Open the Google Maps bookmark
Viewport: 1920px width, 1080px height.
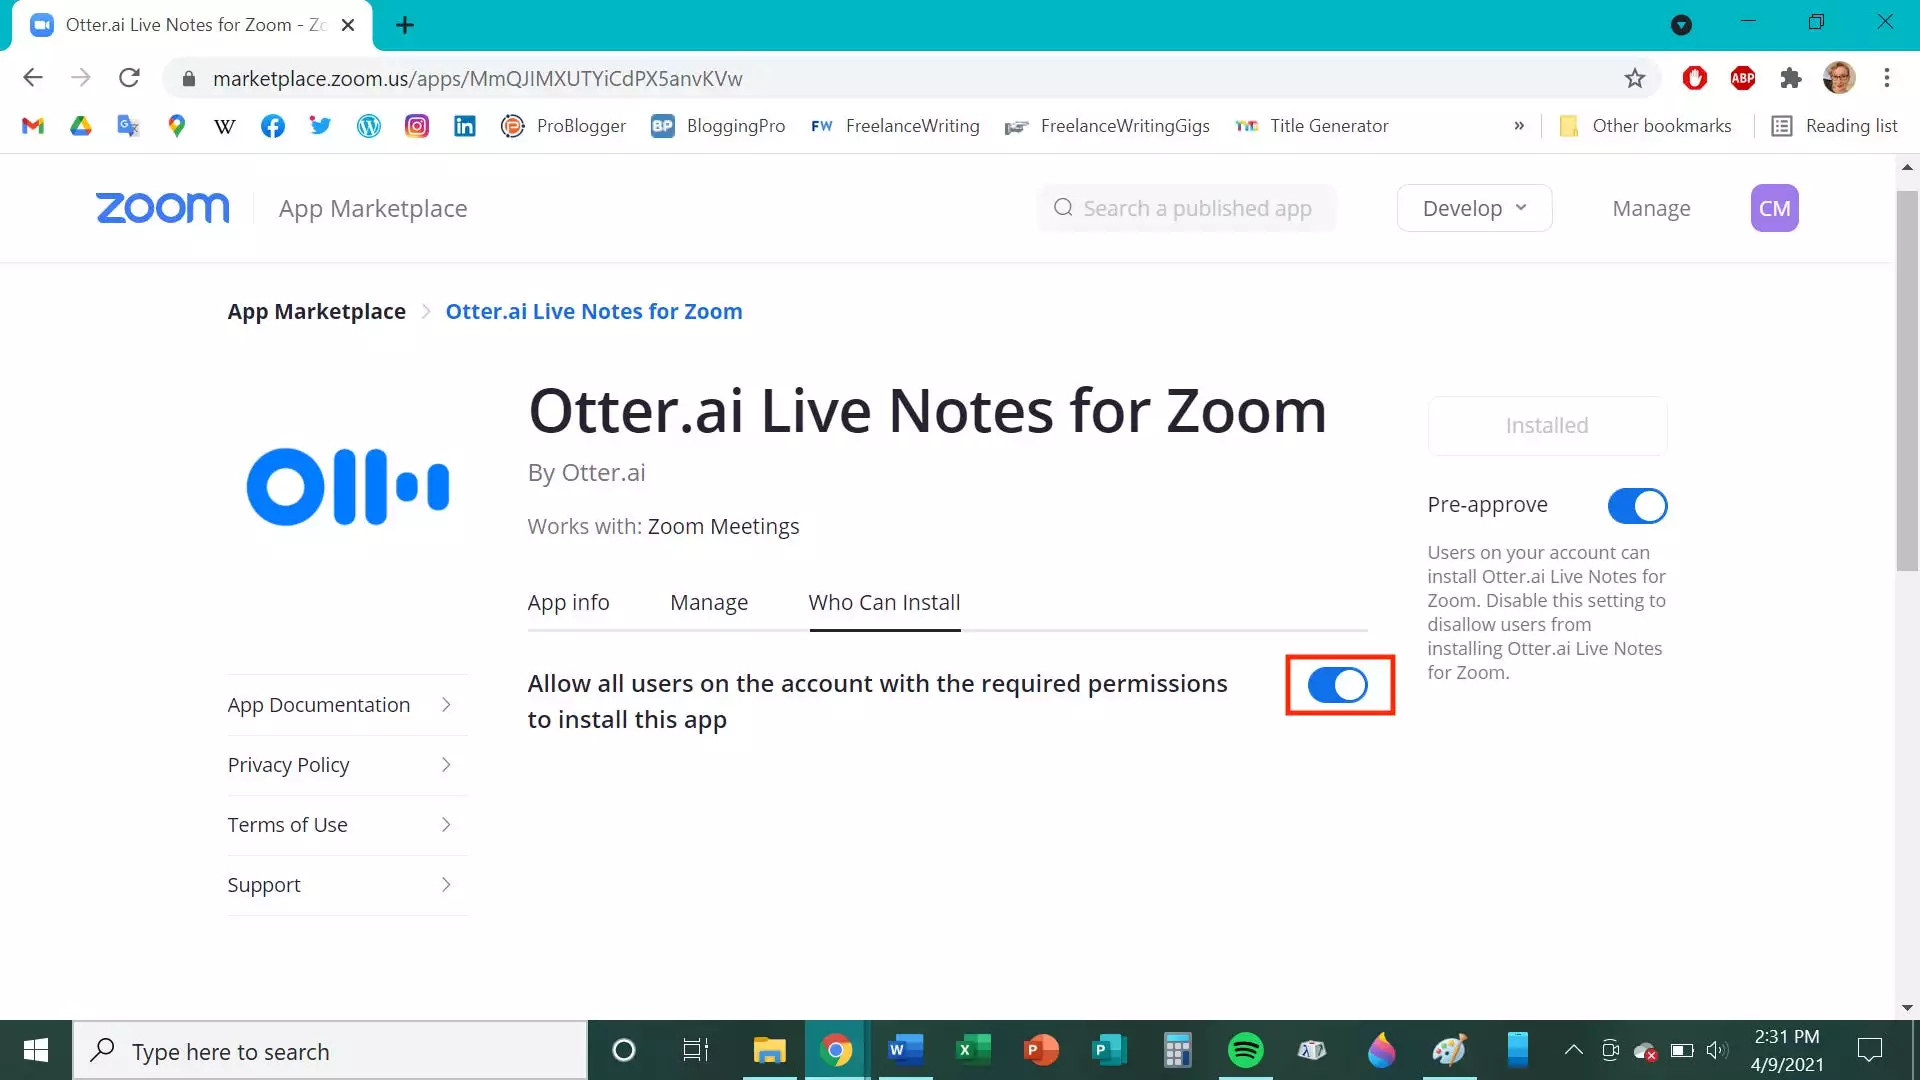tap(177, 126)
